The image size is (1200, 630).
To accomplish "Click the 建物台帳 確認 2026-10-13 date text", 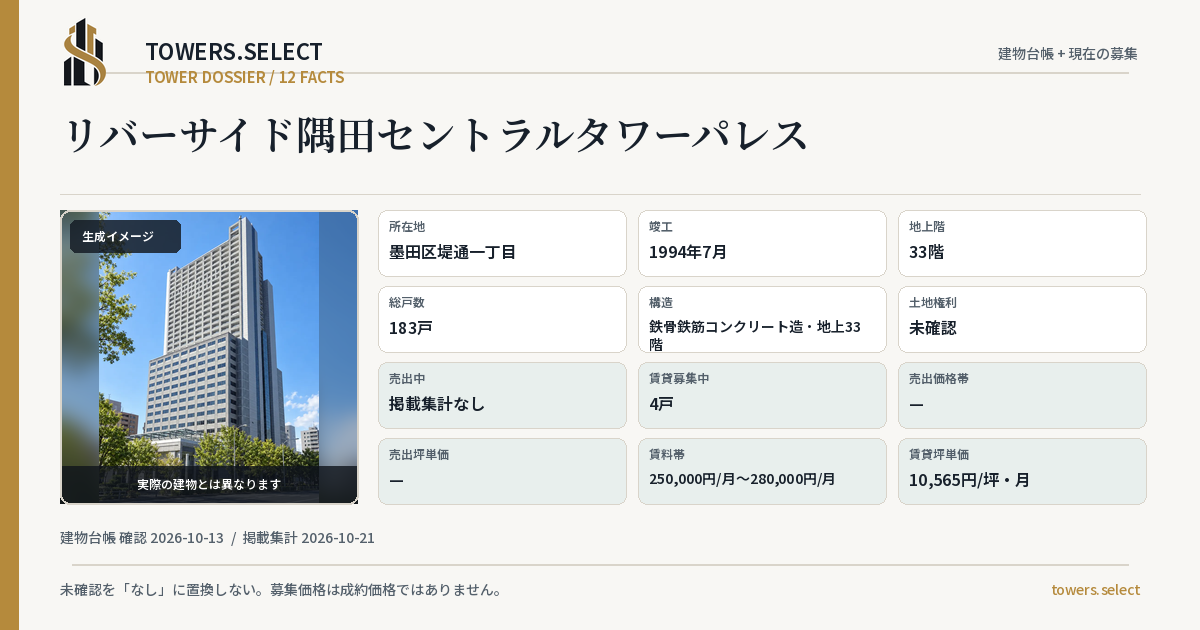I will point(142,538).
